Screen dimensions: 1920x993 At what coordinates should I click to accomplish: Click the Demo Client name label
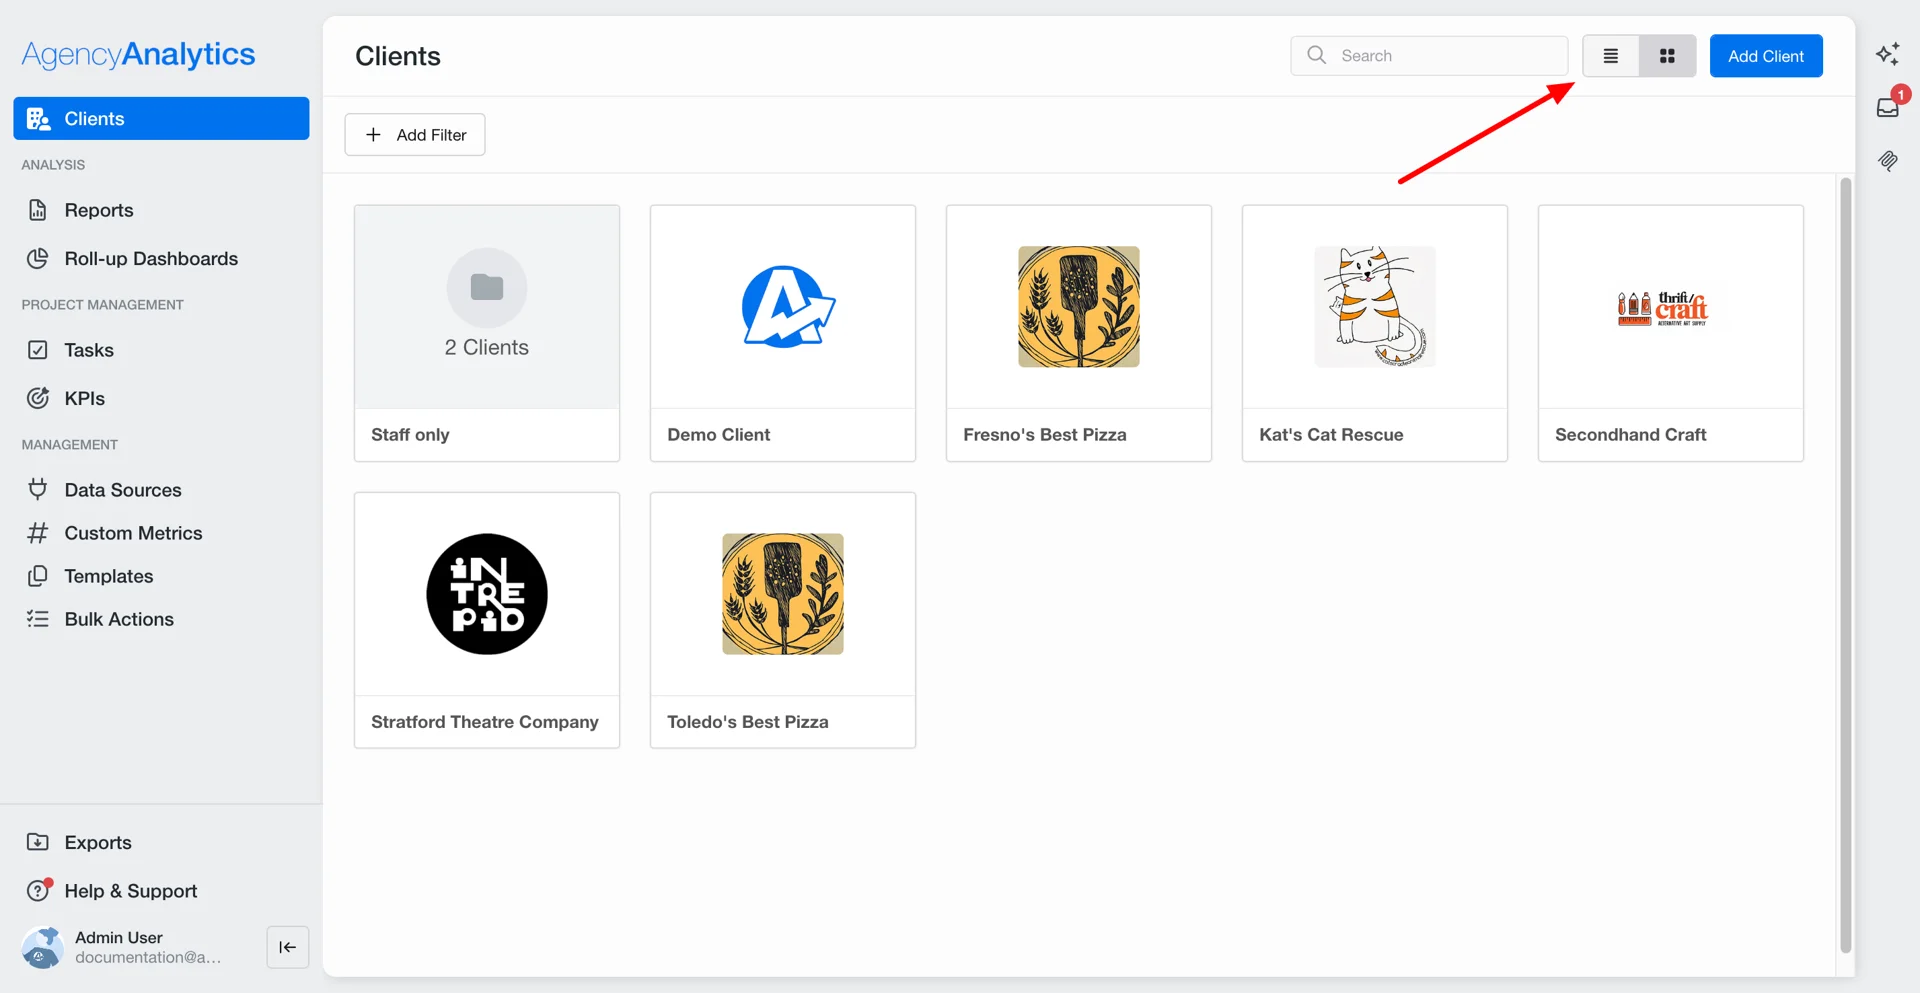point(719,435)
